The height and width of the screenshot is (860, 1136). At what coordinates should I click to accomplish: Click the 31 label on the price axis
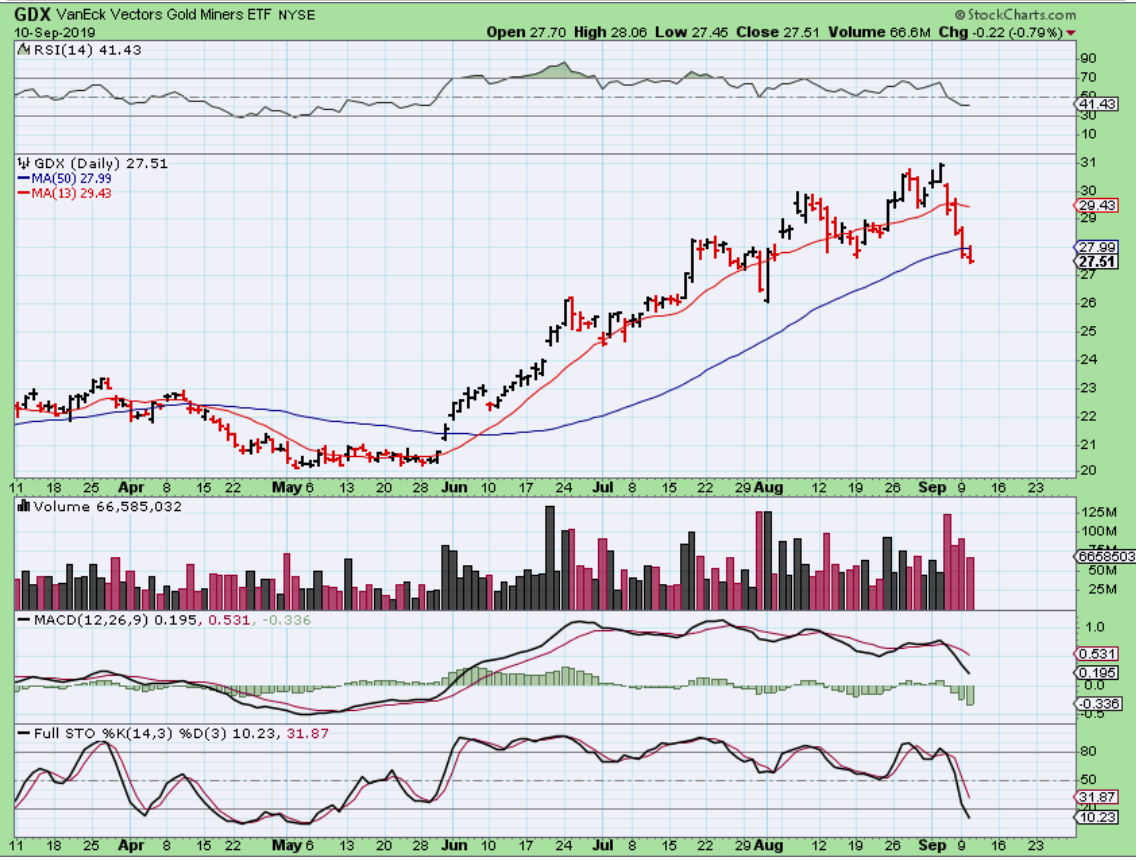(1087, 163)
